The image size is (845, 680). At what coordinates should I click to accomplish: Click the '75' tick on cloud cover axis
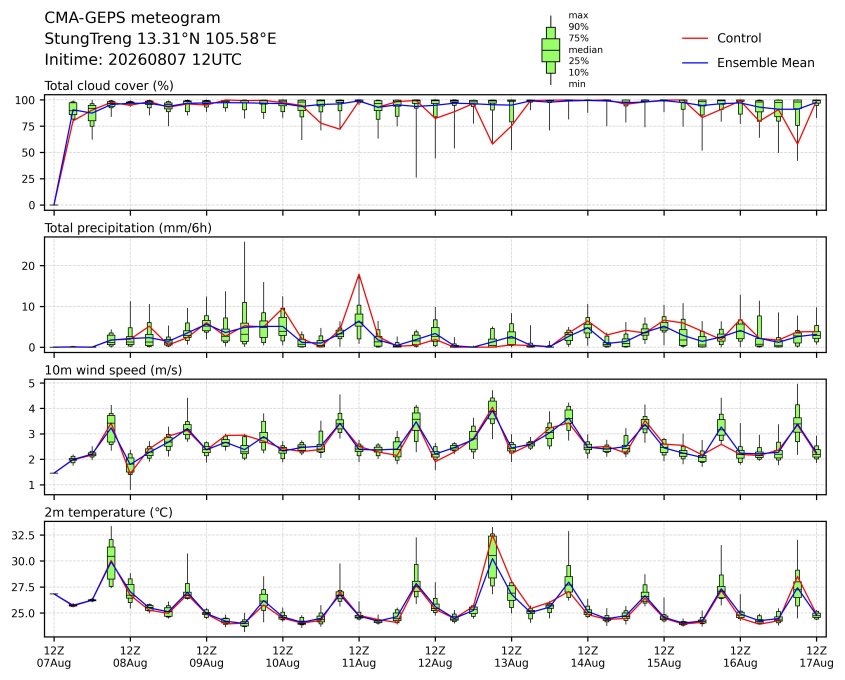(29, 127)
